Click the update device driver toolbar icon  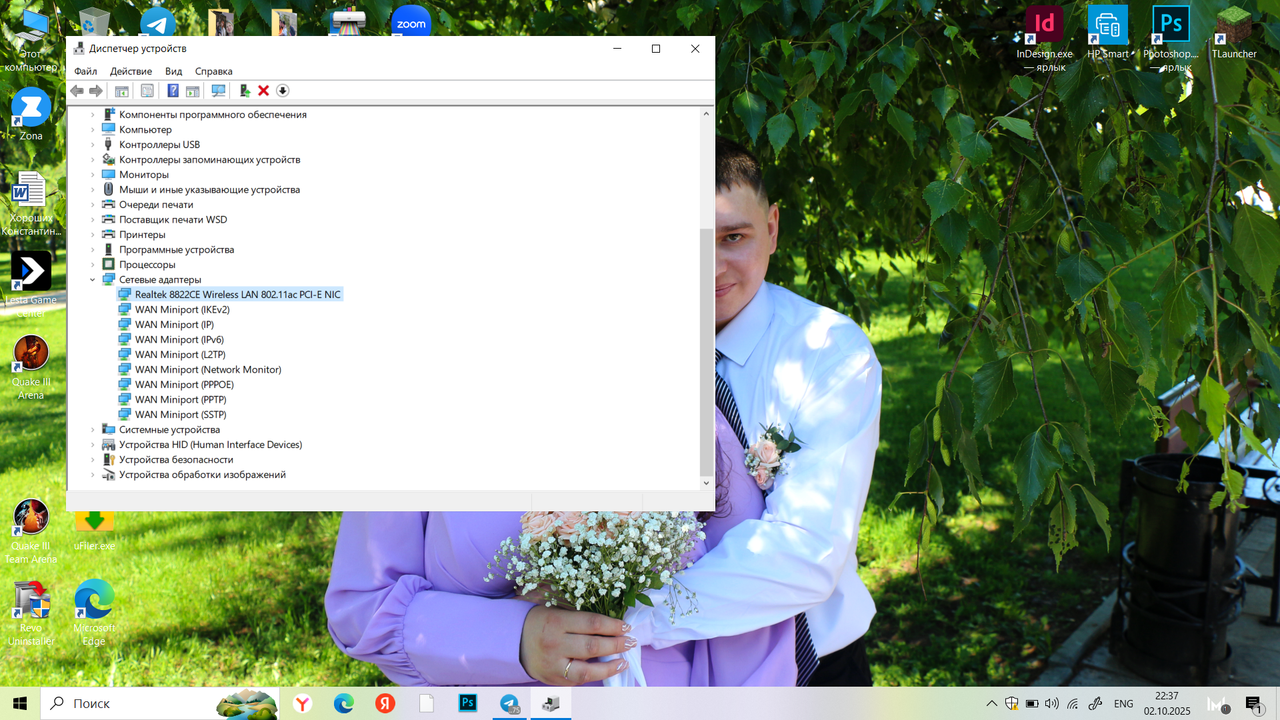coord(245,91)
